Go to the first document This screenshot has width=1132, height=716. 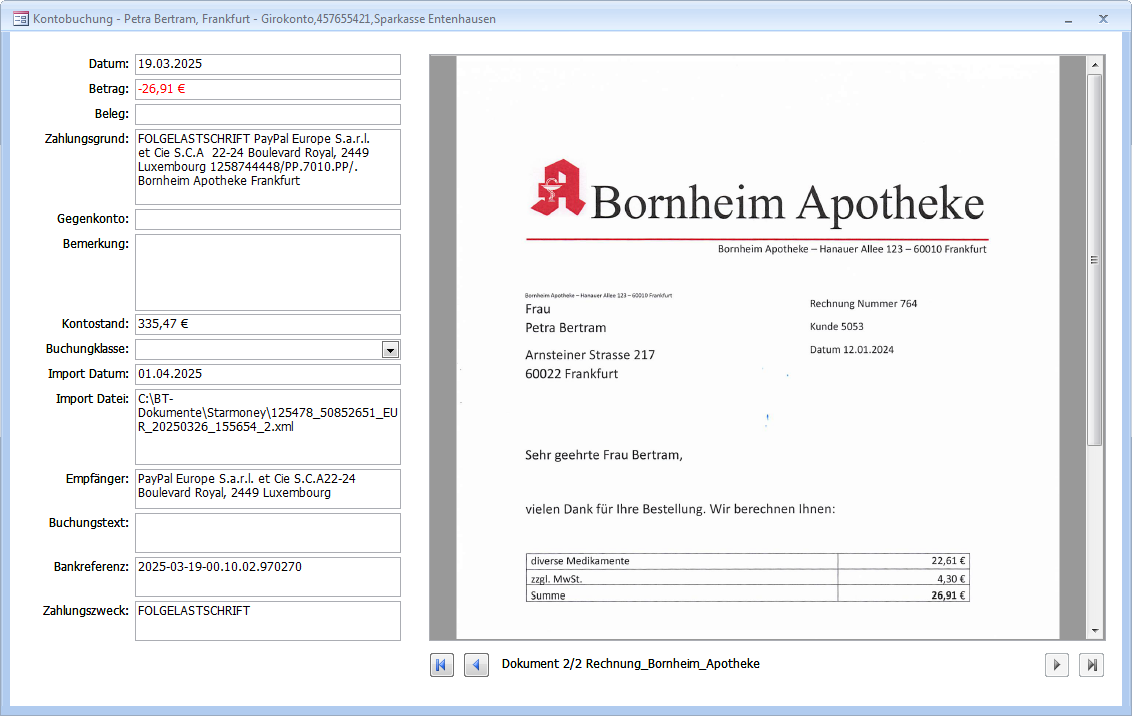442,665
